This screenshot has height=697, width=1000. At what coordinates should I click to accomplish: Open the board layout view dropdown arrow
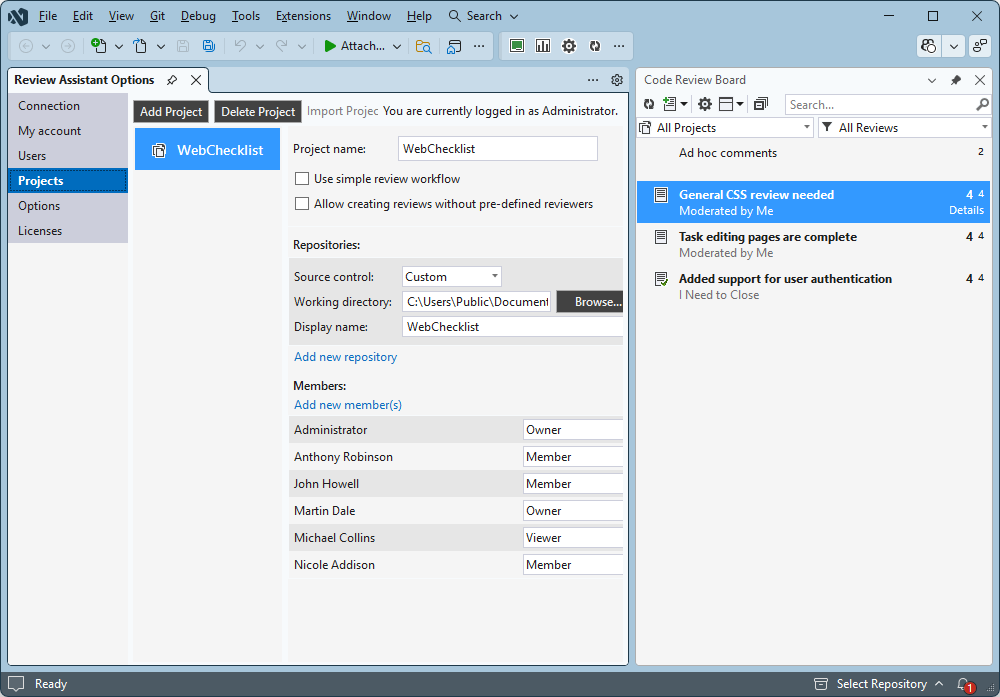[740, 104]
